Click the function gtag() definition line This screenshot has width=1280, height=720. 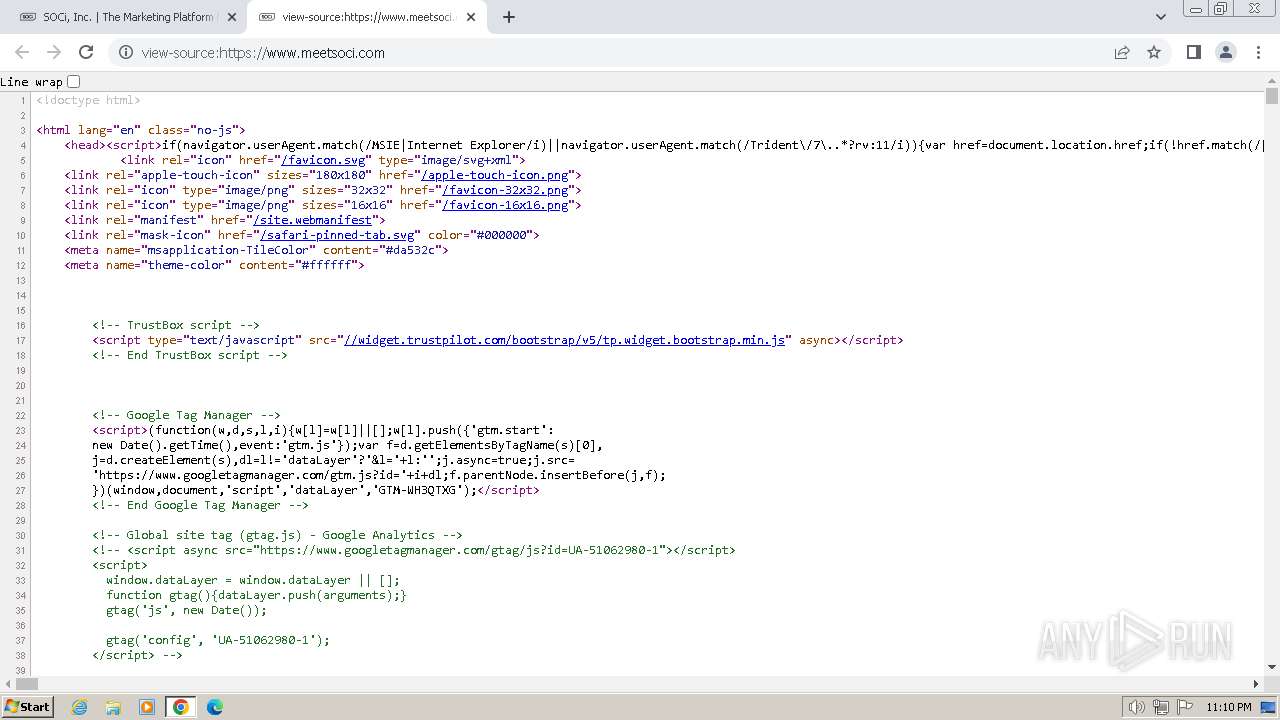click(x=256, y=595)
